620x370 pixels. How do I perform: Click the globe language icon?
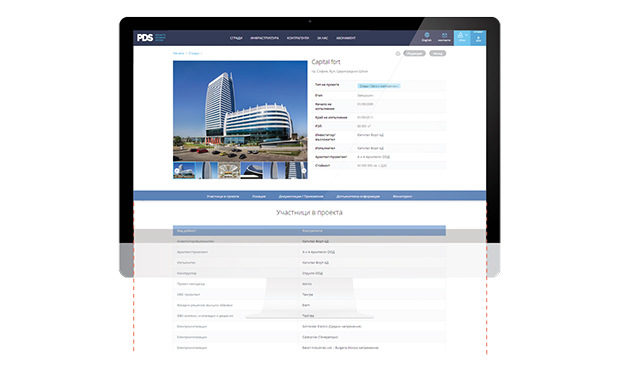click(427, 36)
